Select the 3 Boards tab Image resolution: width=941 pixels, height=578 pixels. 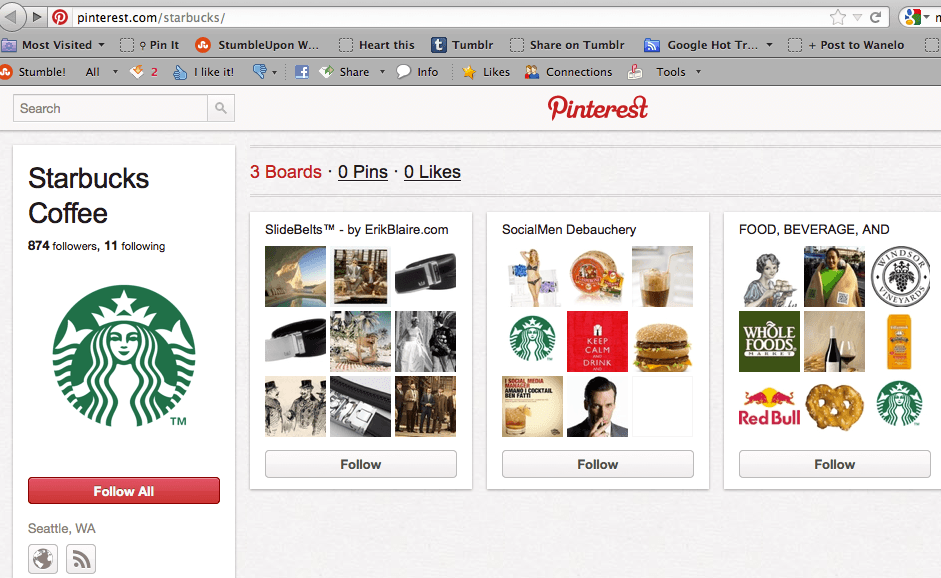tap(286, 172)
